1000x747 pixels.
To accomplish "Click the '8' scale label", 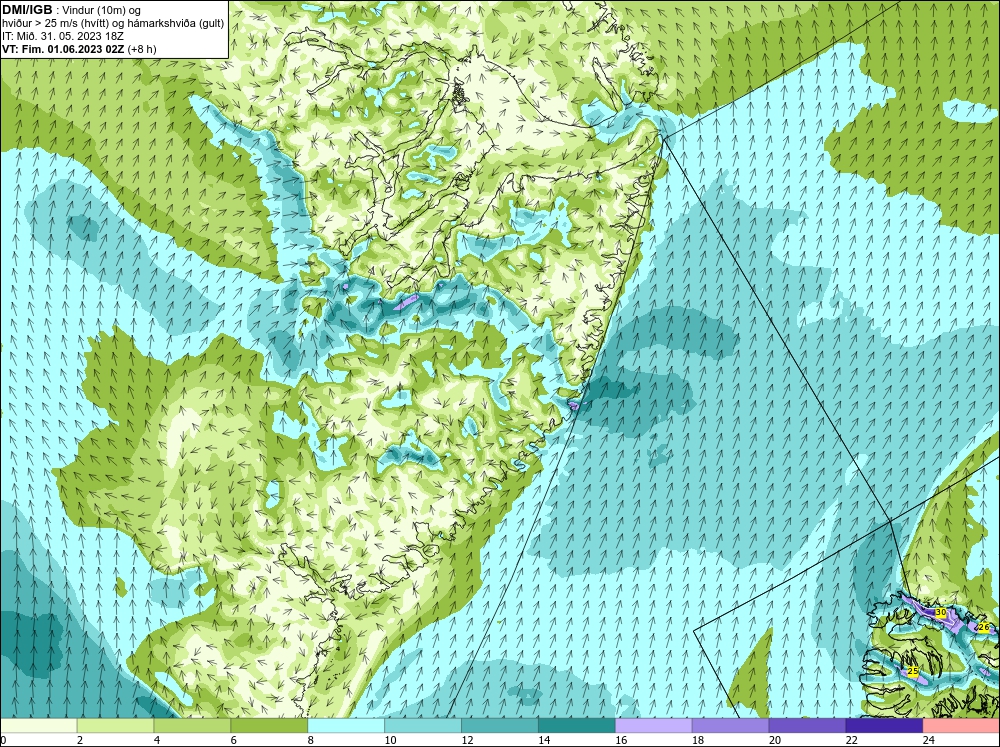I will tap(311, 740).
